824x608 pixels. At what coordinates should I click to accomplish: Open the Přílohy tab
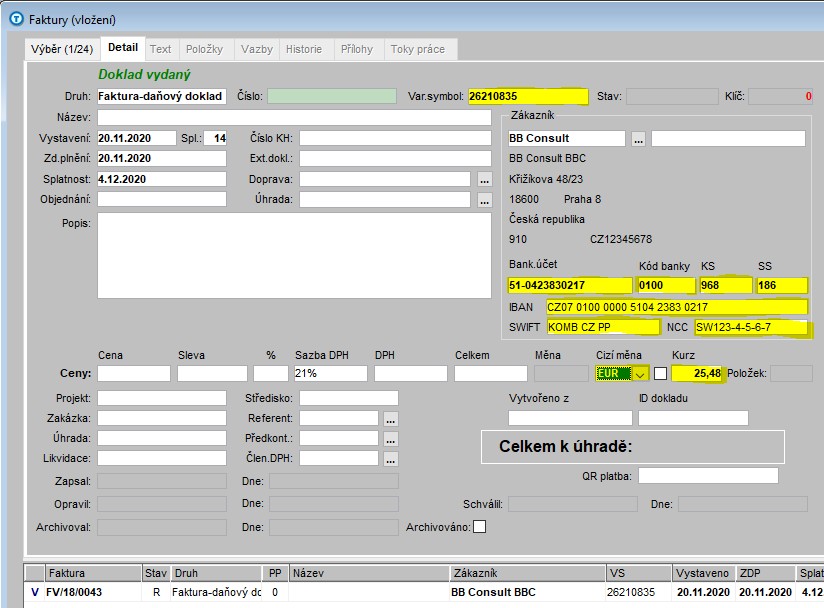[x=357, y=49]
